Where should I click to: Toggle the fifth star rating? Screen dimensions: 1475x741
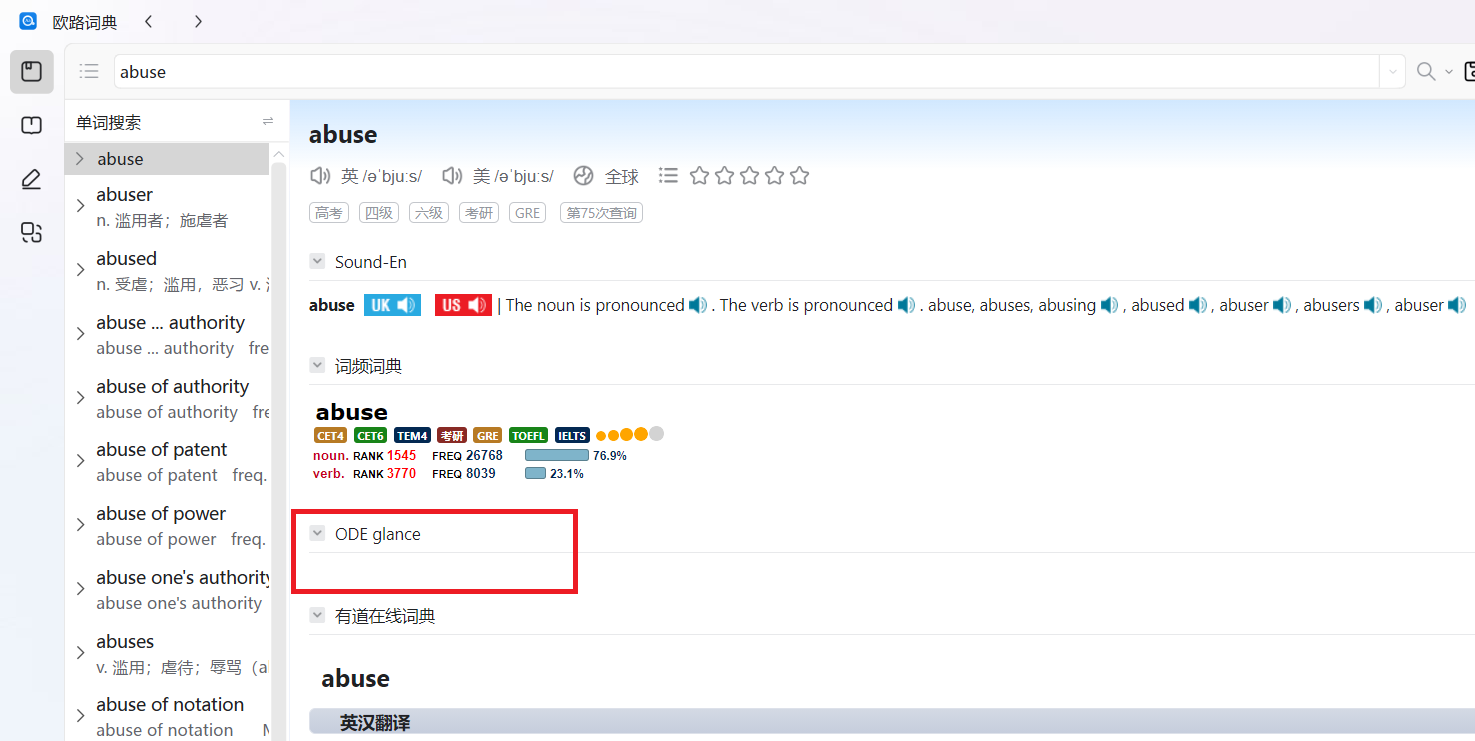(x=799, y=176)
